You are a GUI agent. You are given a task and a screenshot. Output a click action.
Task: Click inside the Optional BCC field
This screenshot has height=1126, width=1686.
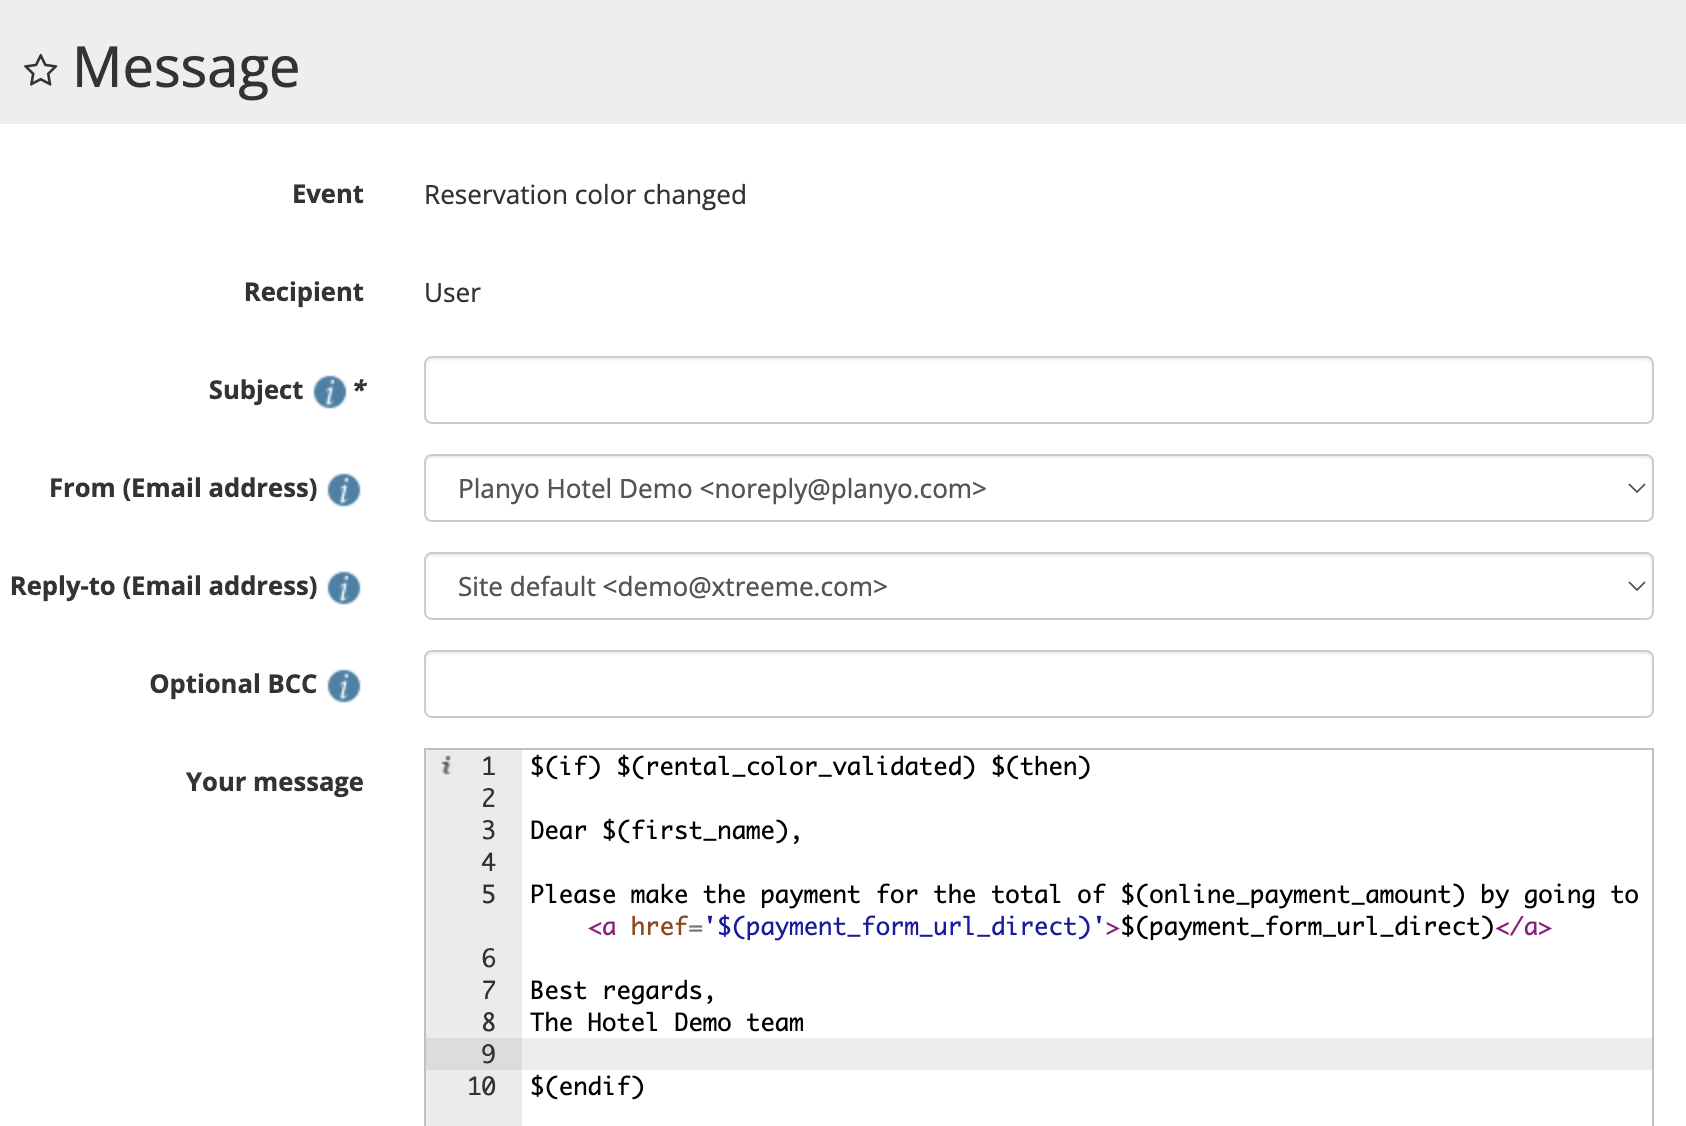[x=1037, y=684]
